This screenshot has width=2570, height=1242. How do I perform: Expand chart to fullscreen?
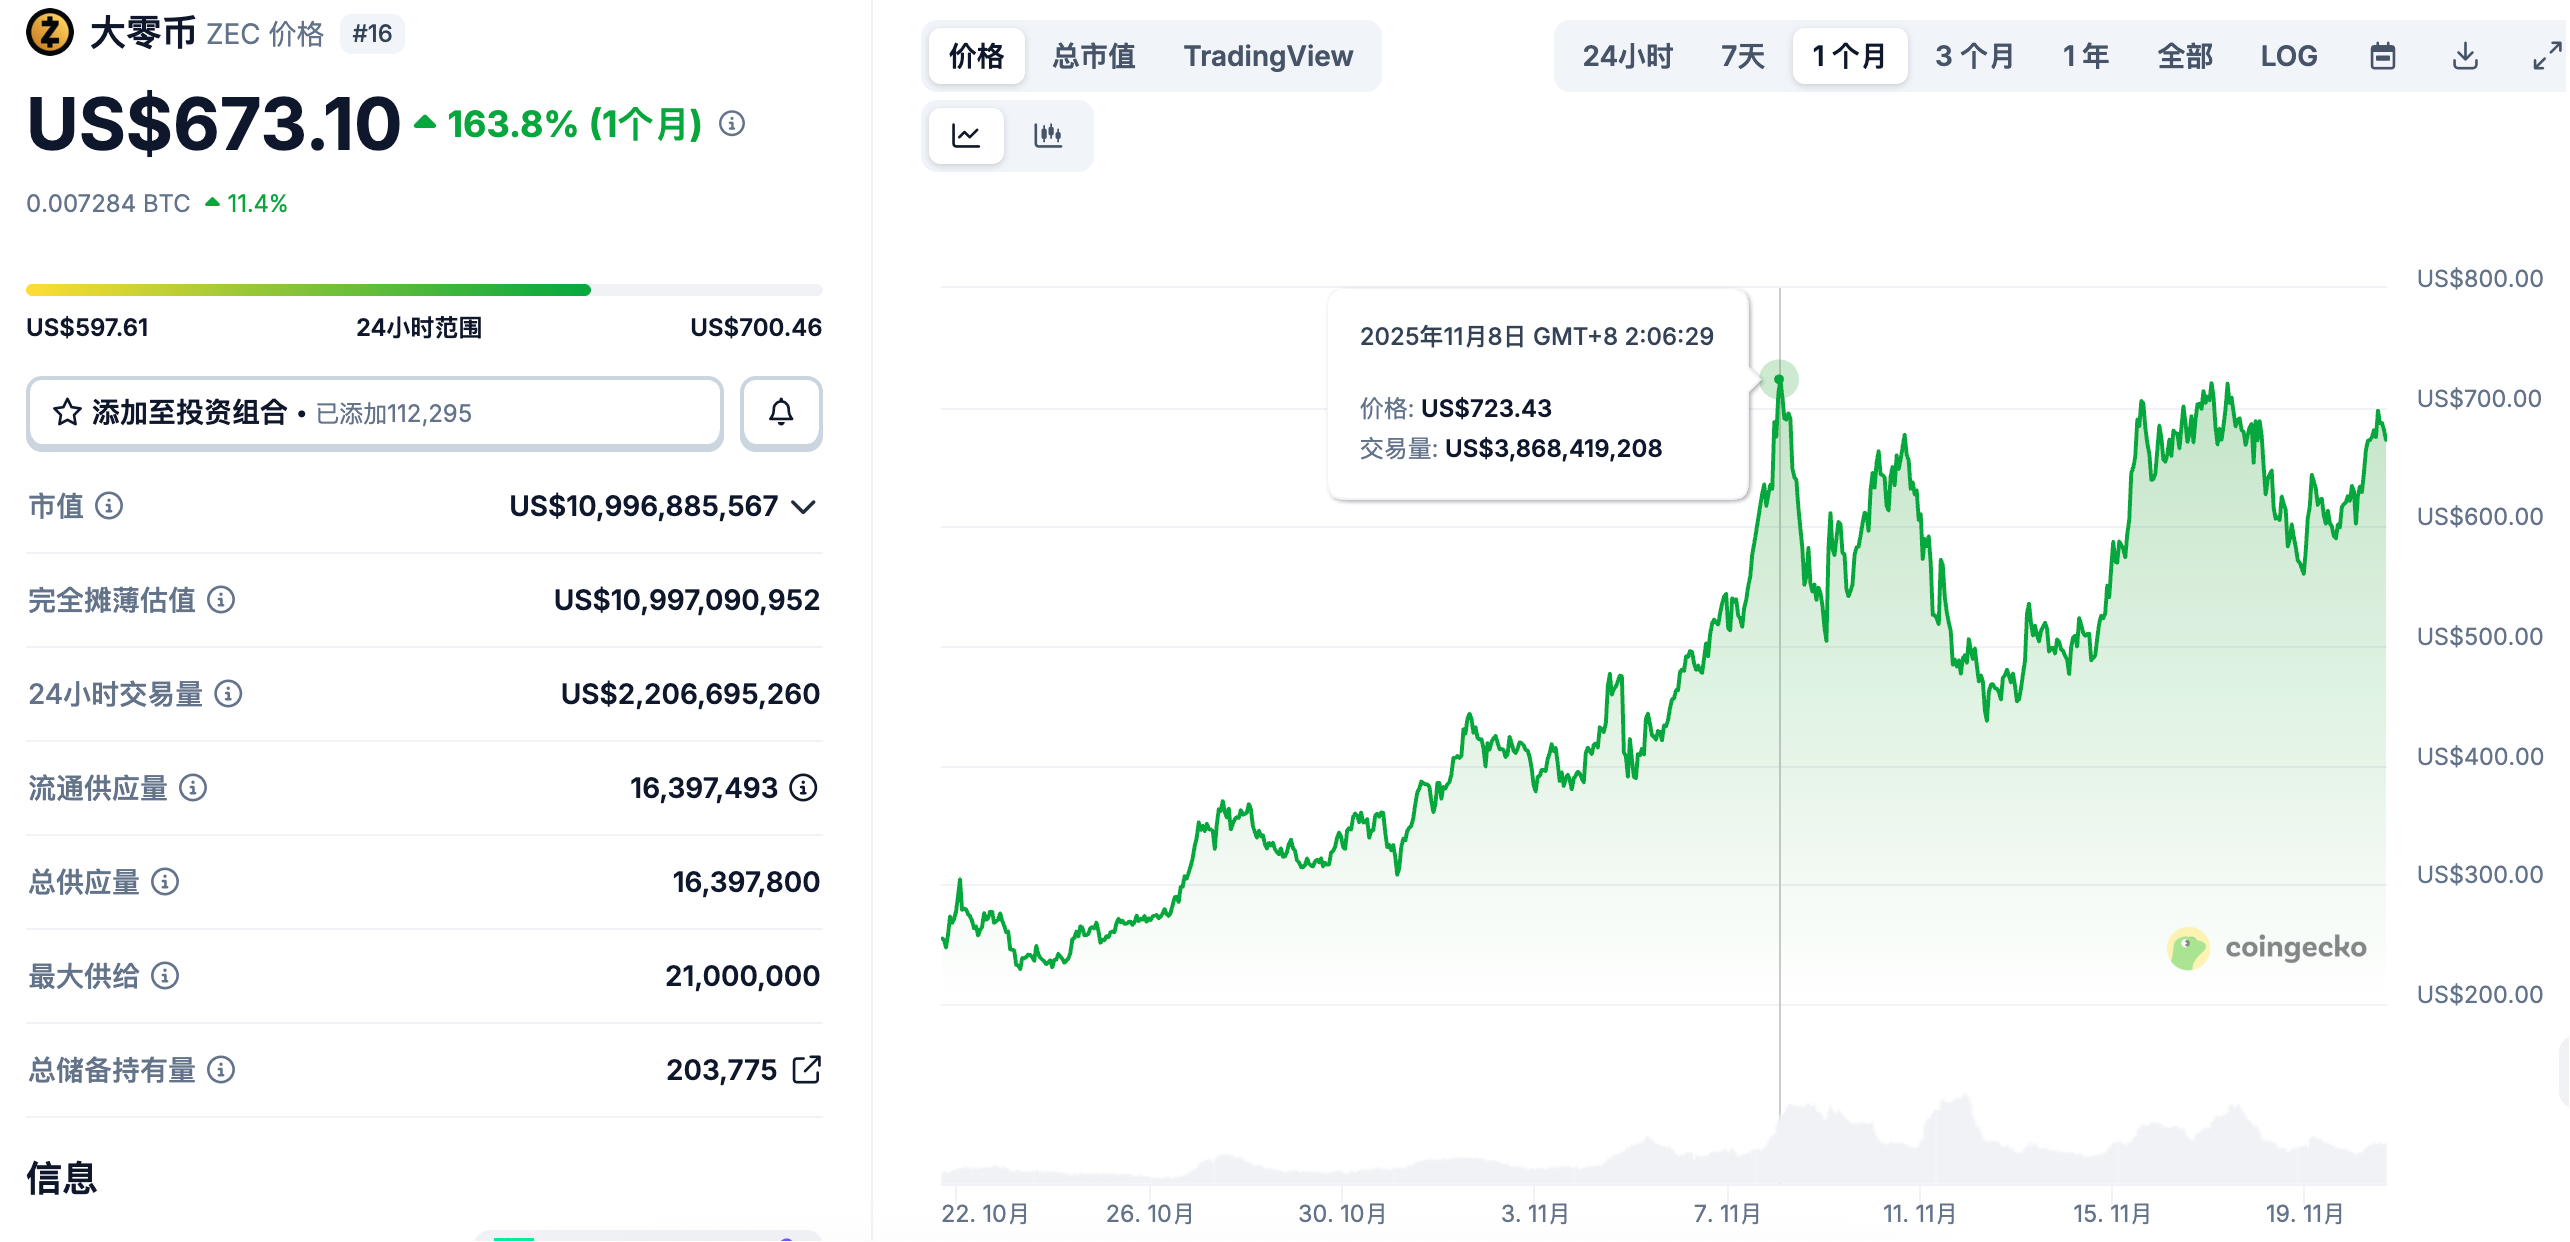click(2546, 56)
